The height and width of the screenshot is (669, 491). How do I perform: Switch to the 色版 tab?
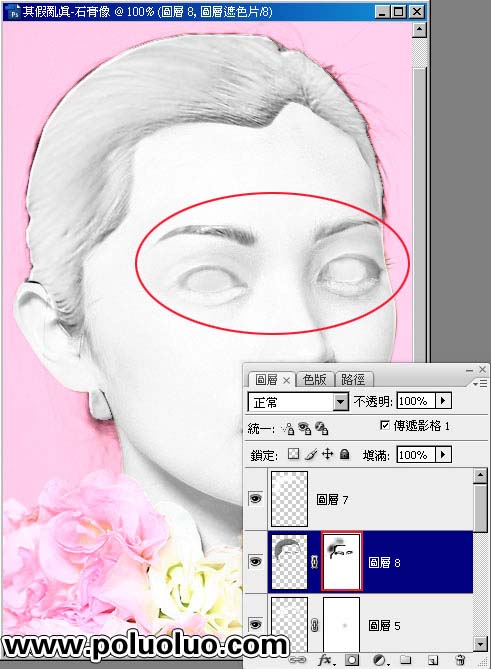[x=314, y=379]
